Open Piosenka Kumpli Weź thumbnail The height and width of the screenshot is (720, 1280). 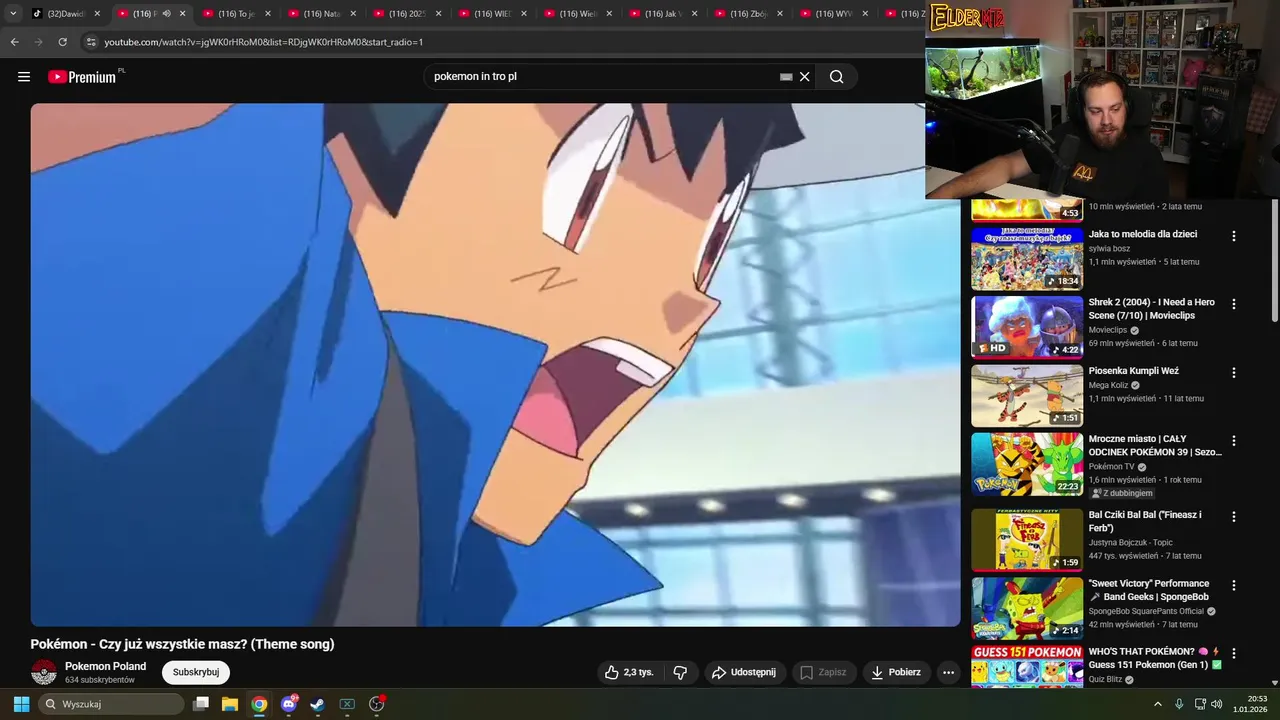(1027, 395)
